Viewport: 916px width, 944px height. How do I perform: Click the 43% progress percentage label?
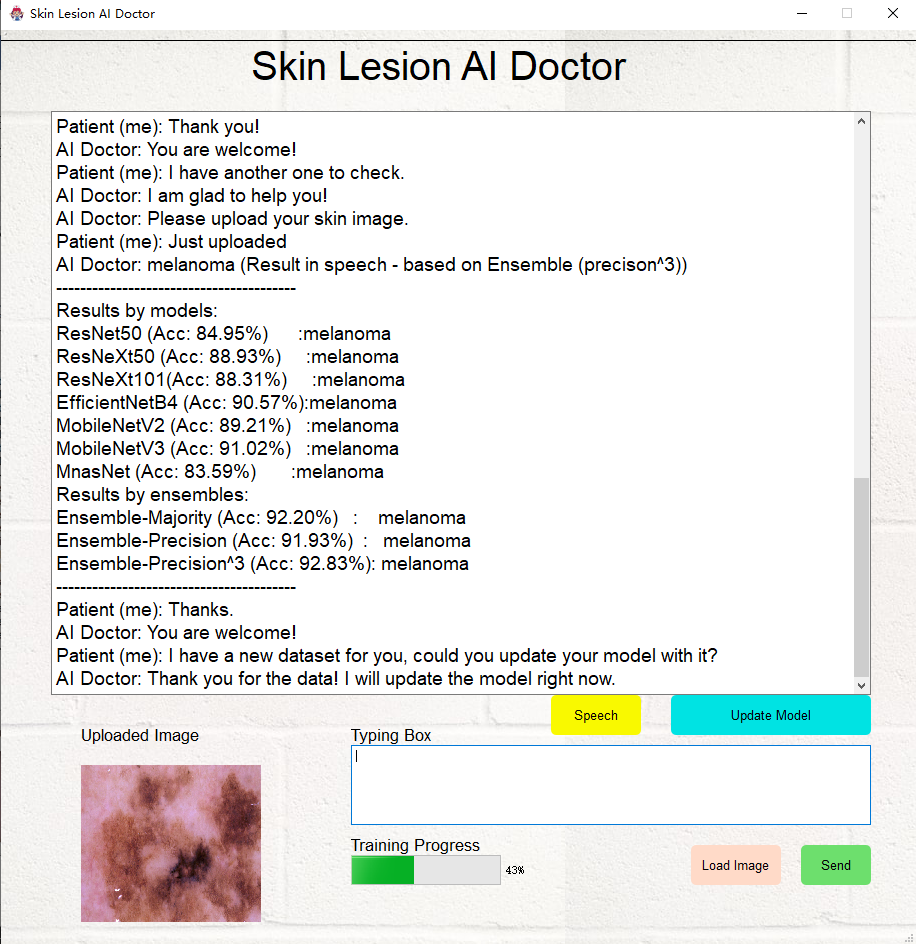pos(514,870)
